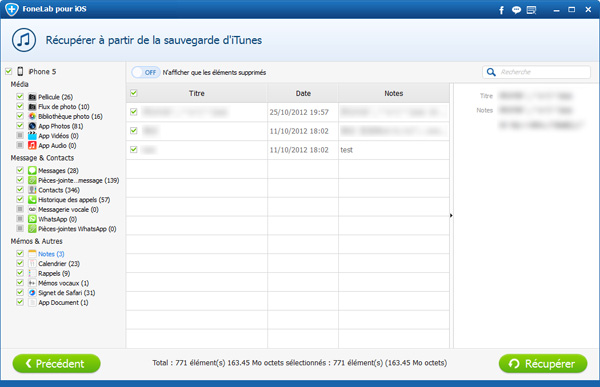Click the Bibliothèque photo (16) label
Viewport: 600px width, 387px height.
(x=70, y=116)
